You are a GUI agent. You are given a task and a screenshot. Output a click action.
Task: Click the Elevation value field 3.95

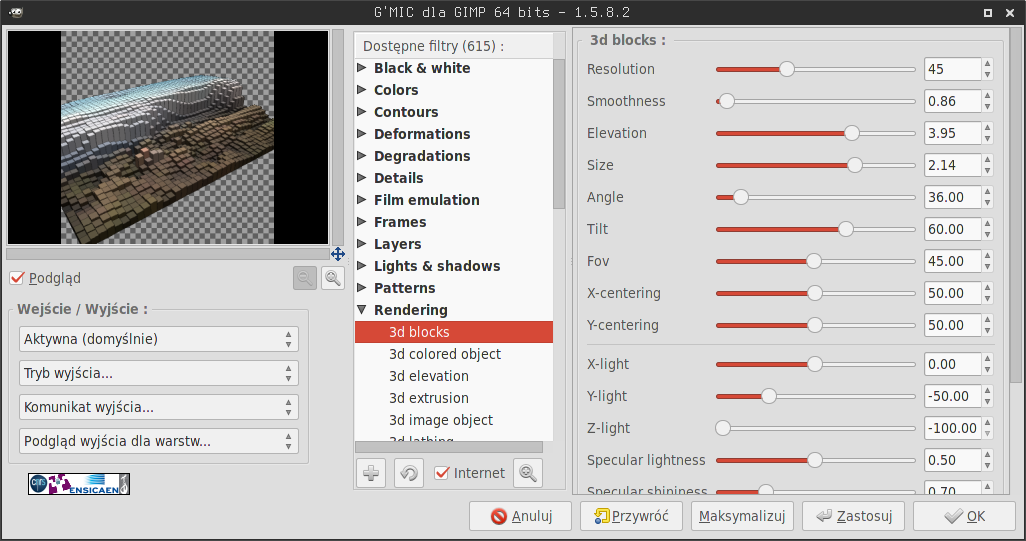pyautogui.click(x=953, y=133)
